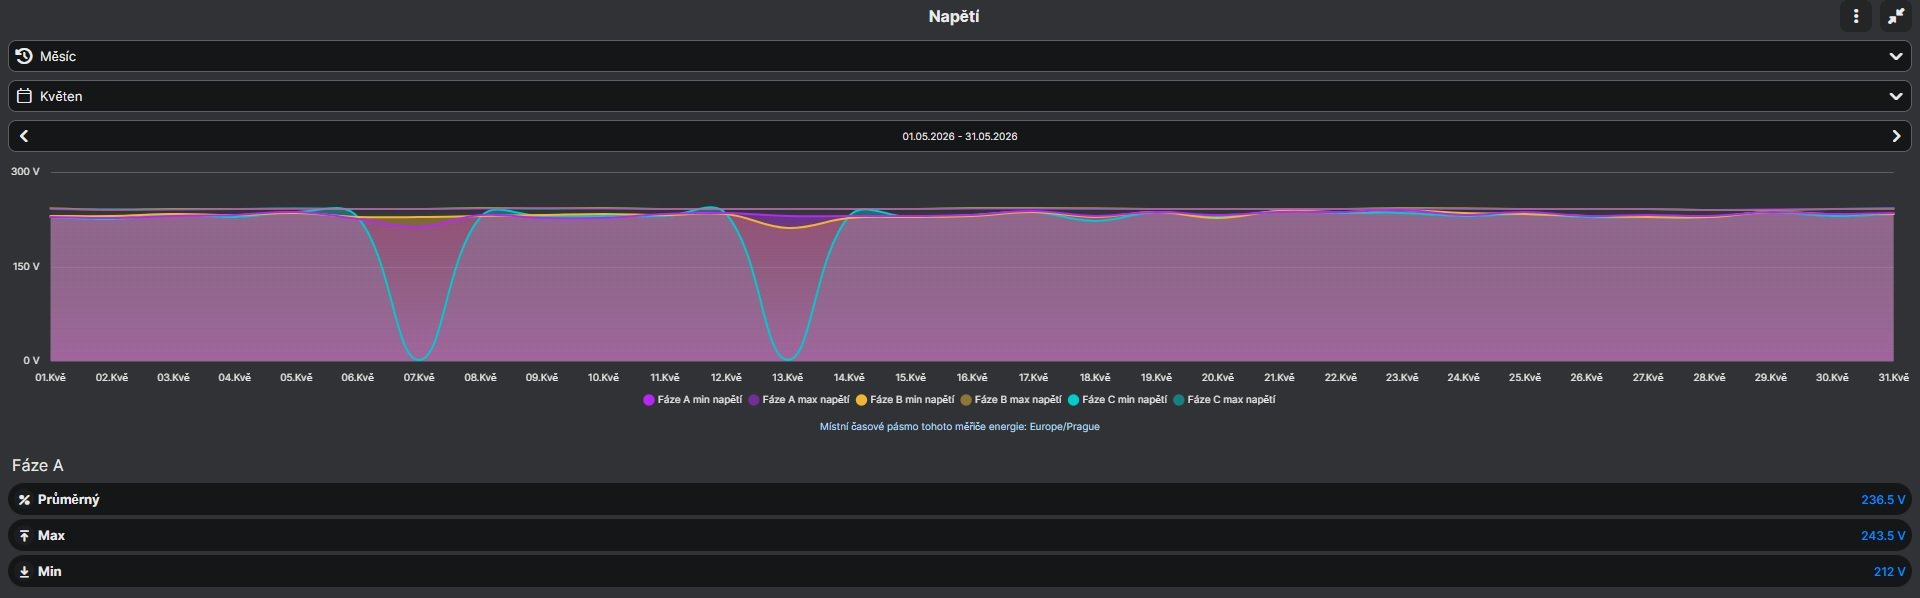Click the date range 01.05.2026 - 31.05.2026
The image size is (1920, 598).
pyautogui.click(x=960, y=136)
